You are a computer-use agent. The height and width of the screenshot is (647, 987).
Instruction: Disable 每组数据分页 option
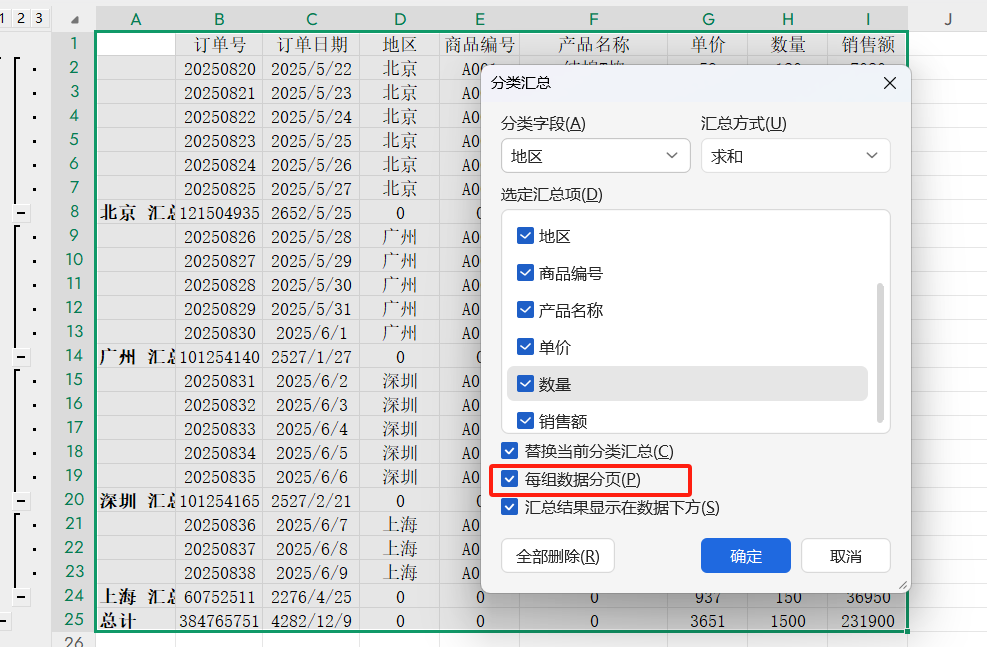(x=510, y=479)
